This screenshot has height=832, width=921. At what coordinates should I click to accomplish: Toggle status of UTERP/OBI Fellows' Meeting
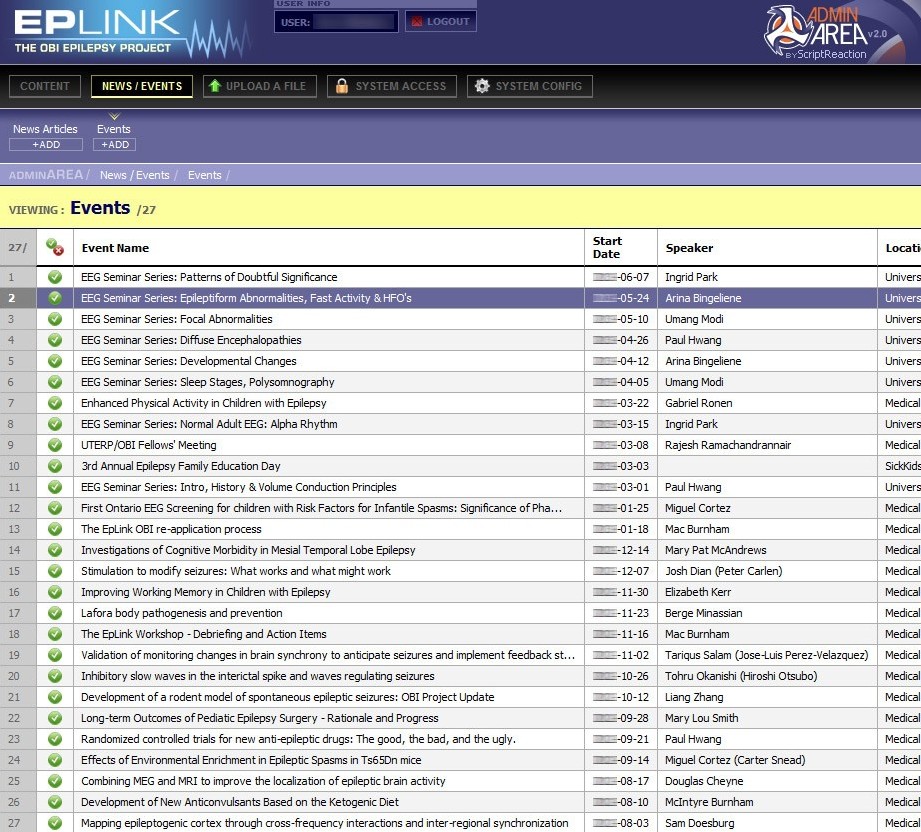tap(55, 445)
